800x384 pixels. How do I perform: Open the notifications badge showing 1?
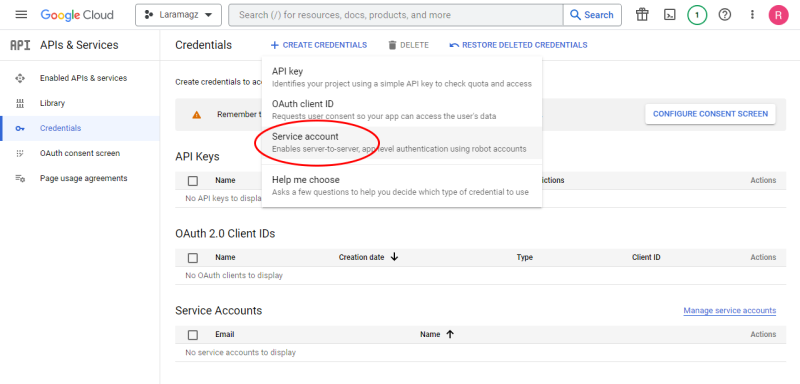[697, 15]
